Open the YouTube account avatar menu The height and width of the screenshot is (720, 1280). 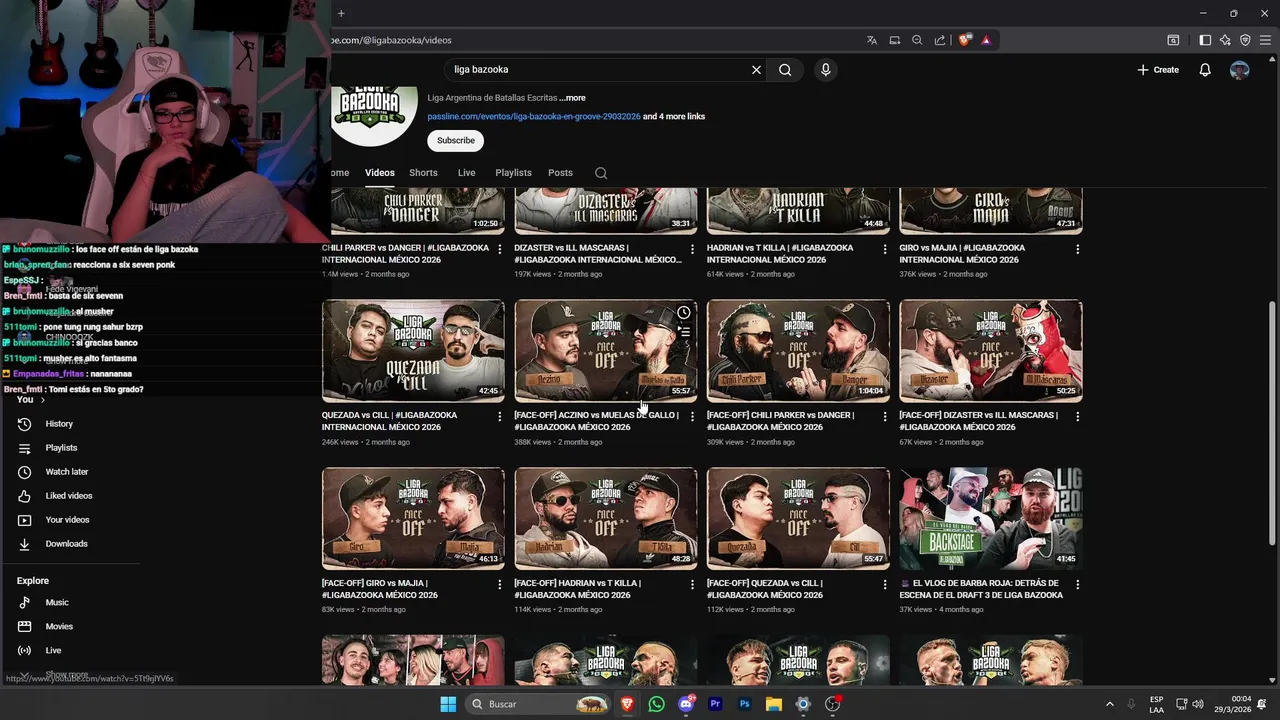point(1239,70)
